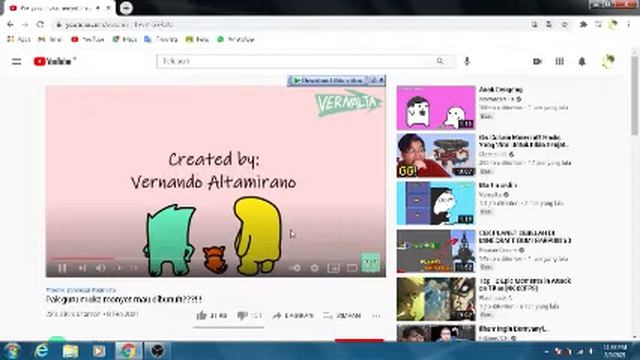The width and height of the screenshot is (640, 360).
Task: Open the Attack on Titan moments thumbnail
Action: (436, 299)
